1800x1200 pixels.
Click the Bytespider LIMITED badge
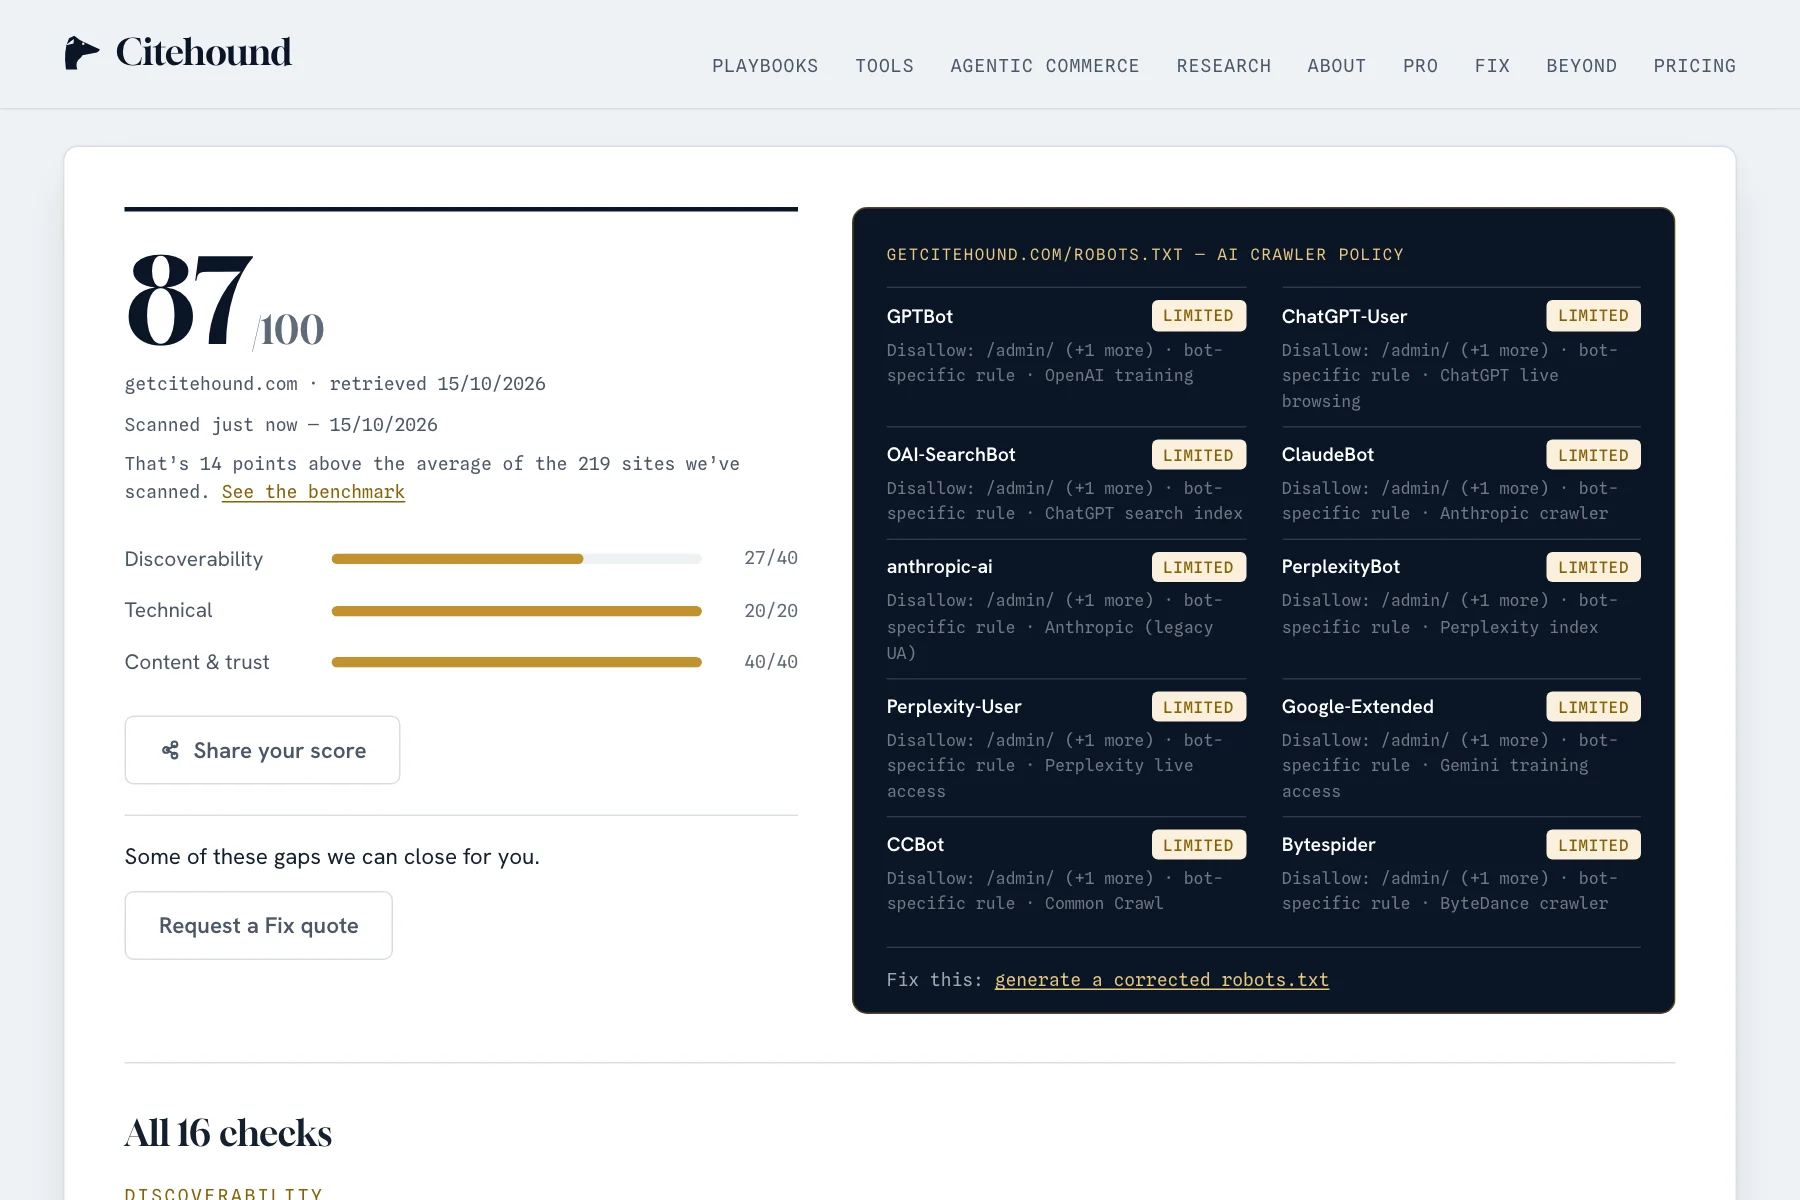(x=1593, y=845)
